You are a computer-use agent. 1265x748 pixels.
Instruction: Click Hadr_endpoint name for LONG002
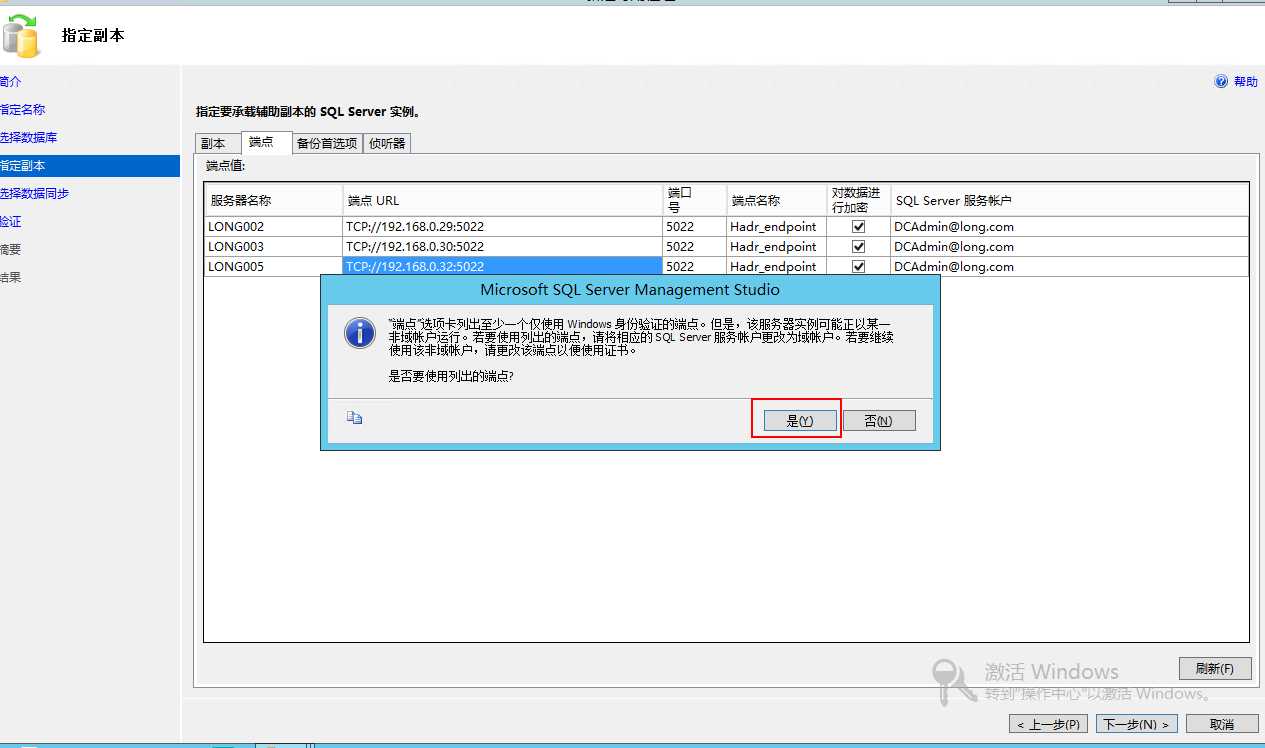[x=777, y=227]
